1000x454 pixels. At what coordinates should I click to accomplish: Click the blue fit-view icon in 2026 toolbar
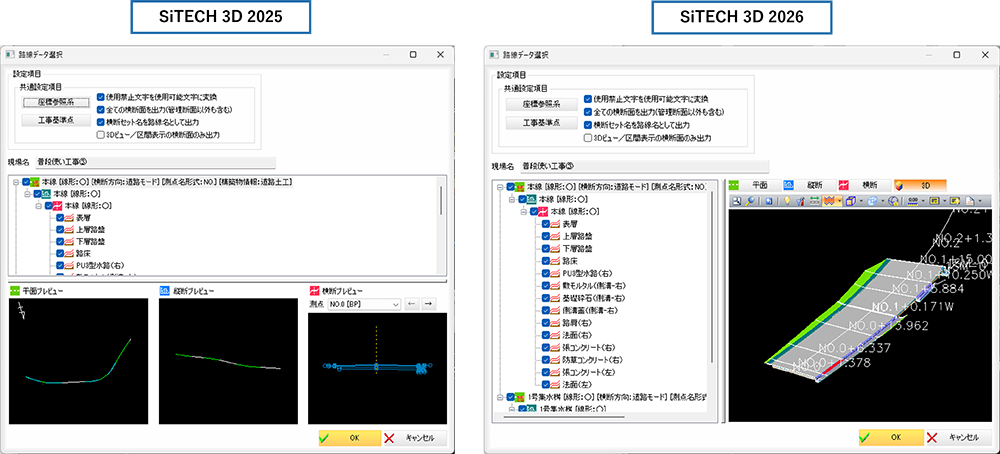768,201
